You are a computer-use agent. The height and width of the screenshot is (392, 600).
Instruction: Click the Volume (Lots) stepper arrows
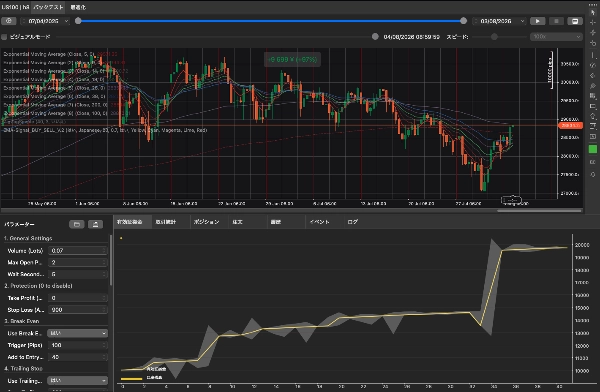pos(104,251)
